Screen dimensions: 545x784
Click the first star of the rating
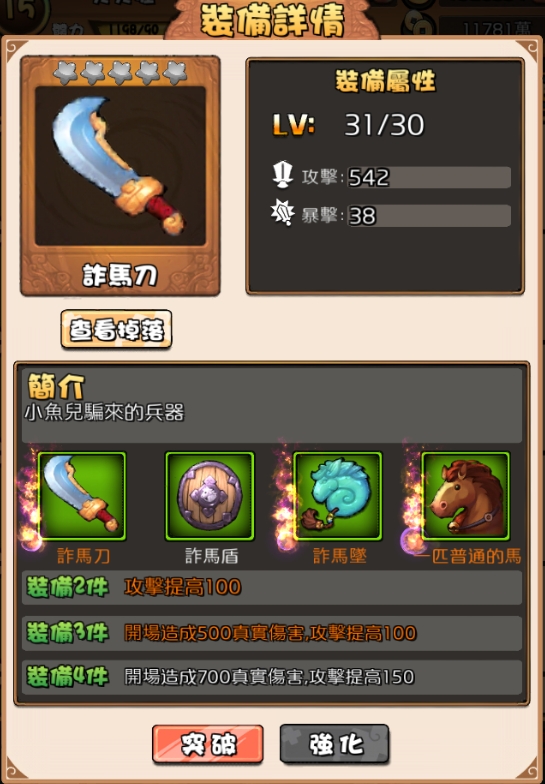[x=65, y=73]
